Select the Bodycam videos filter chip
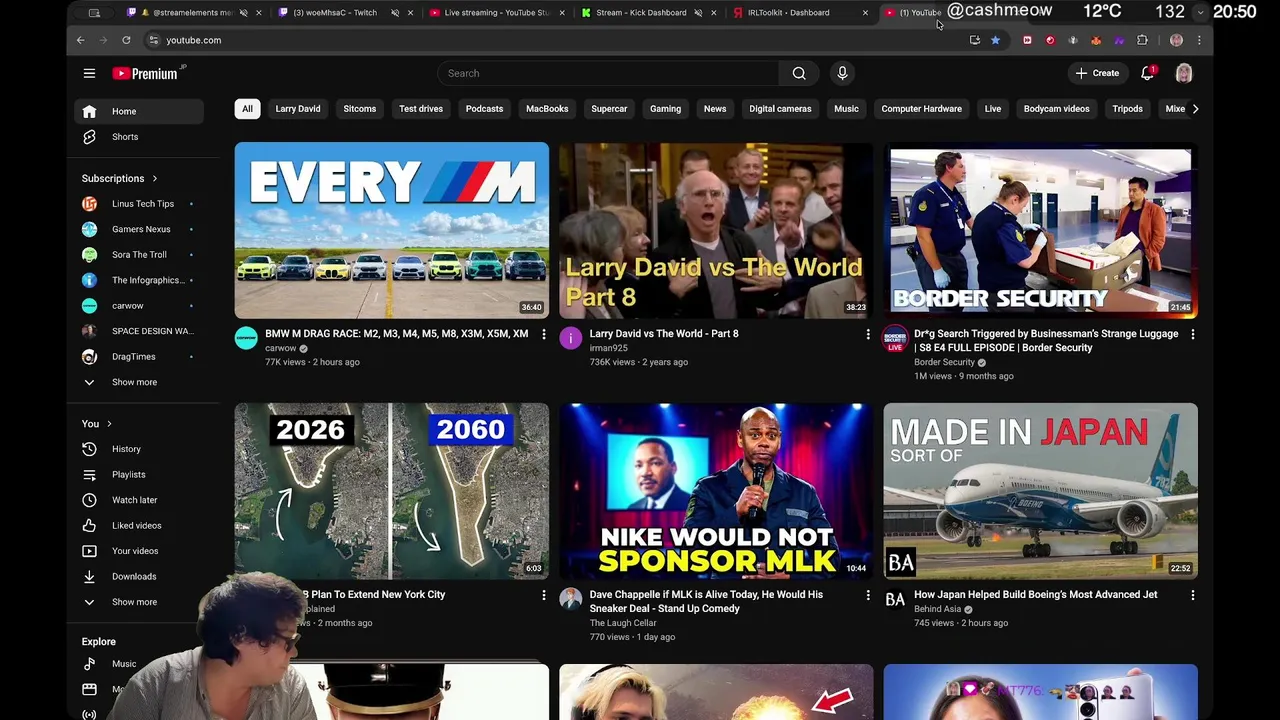1280x720 pixels. pyautogui.click(x=1056, y=109)
